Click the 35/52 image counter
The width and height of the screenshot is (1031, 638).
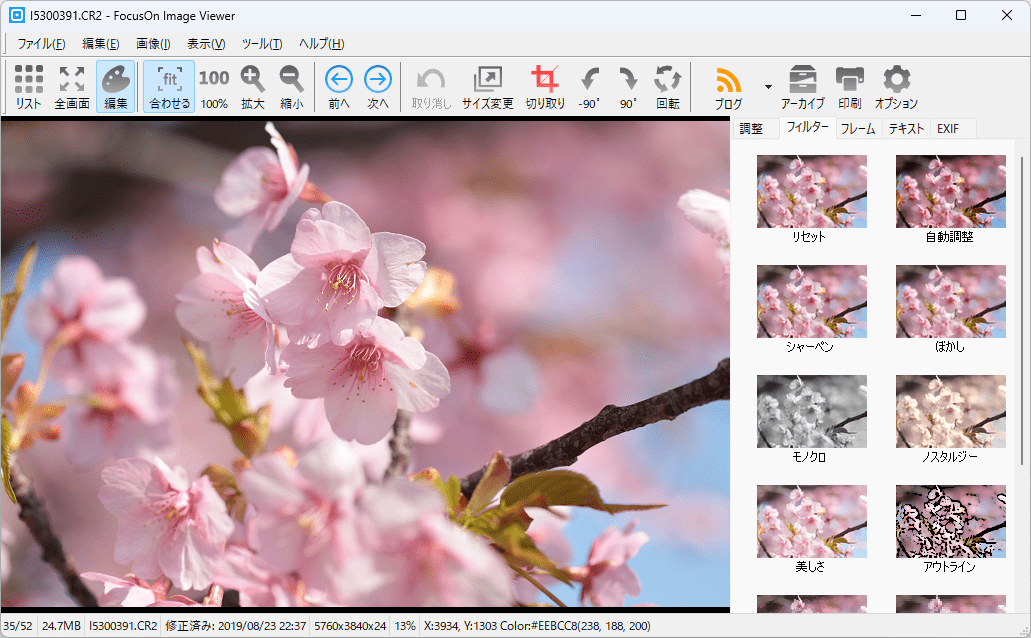point(18,626)
